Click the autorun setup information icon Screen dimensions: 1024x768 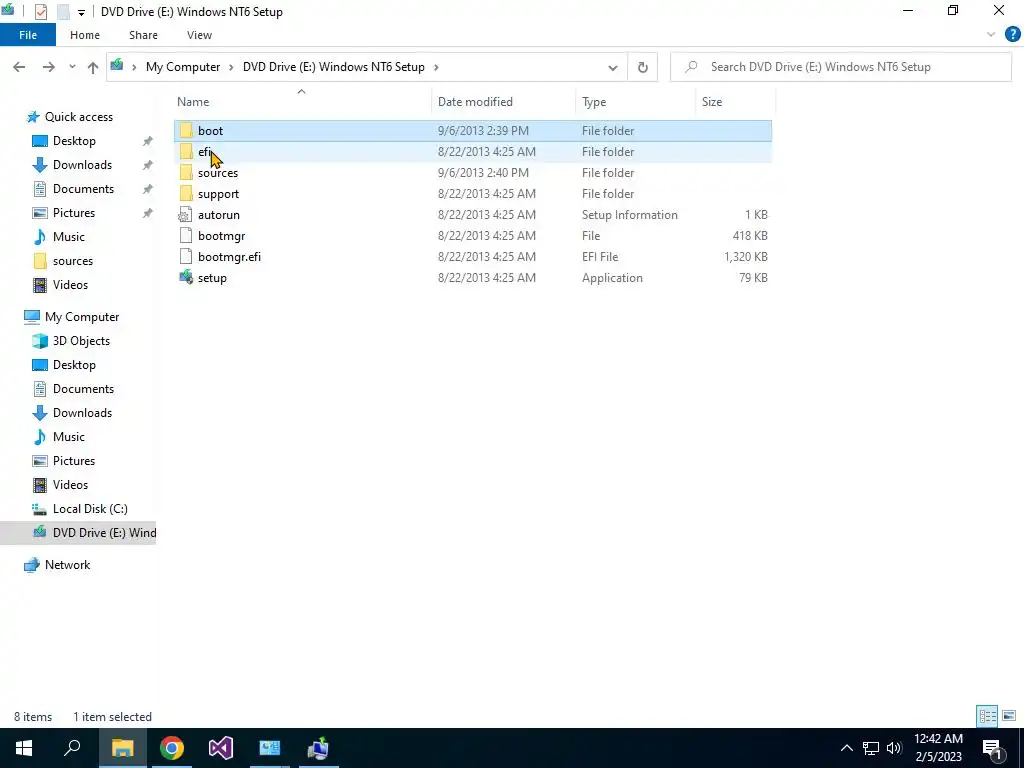point(186,215)
